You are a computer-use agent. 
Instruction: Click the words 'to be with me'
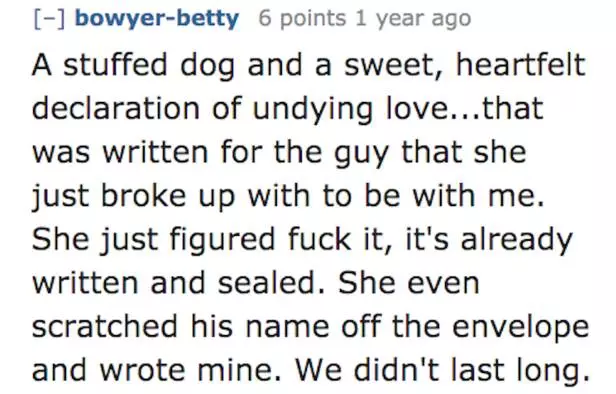click(x=434, y=196)
